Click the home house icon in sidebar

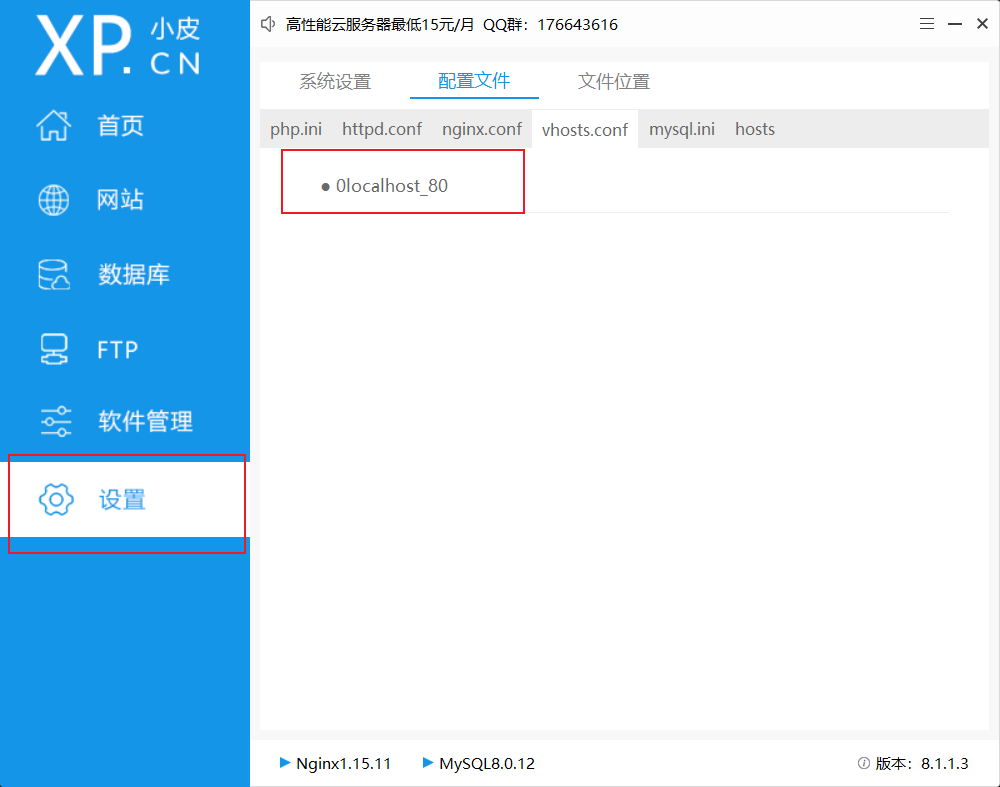click(x=54, y=125)
